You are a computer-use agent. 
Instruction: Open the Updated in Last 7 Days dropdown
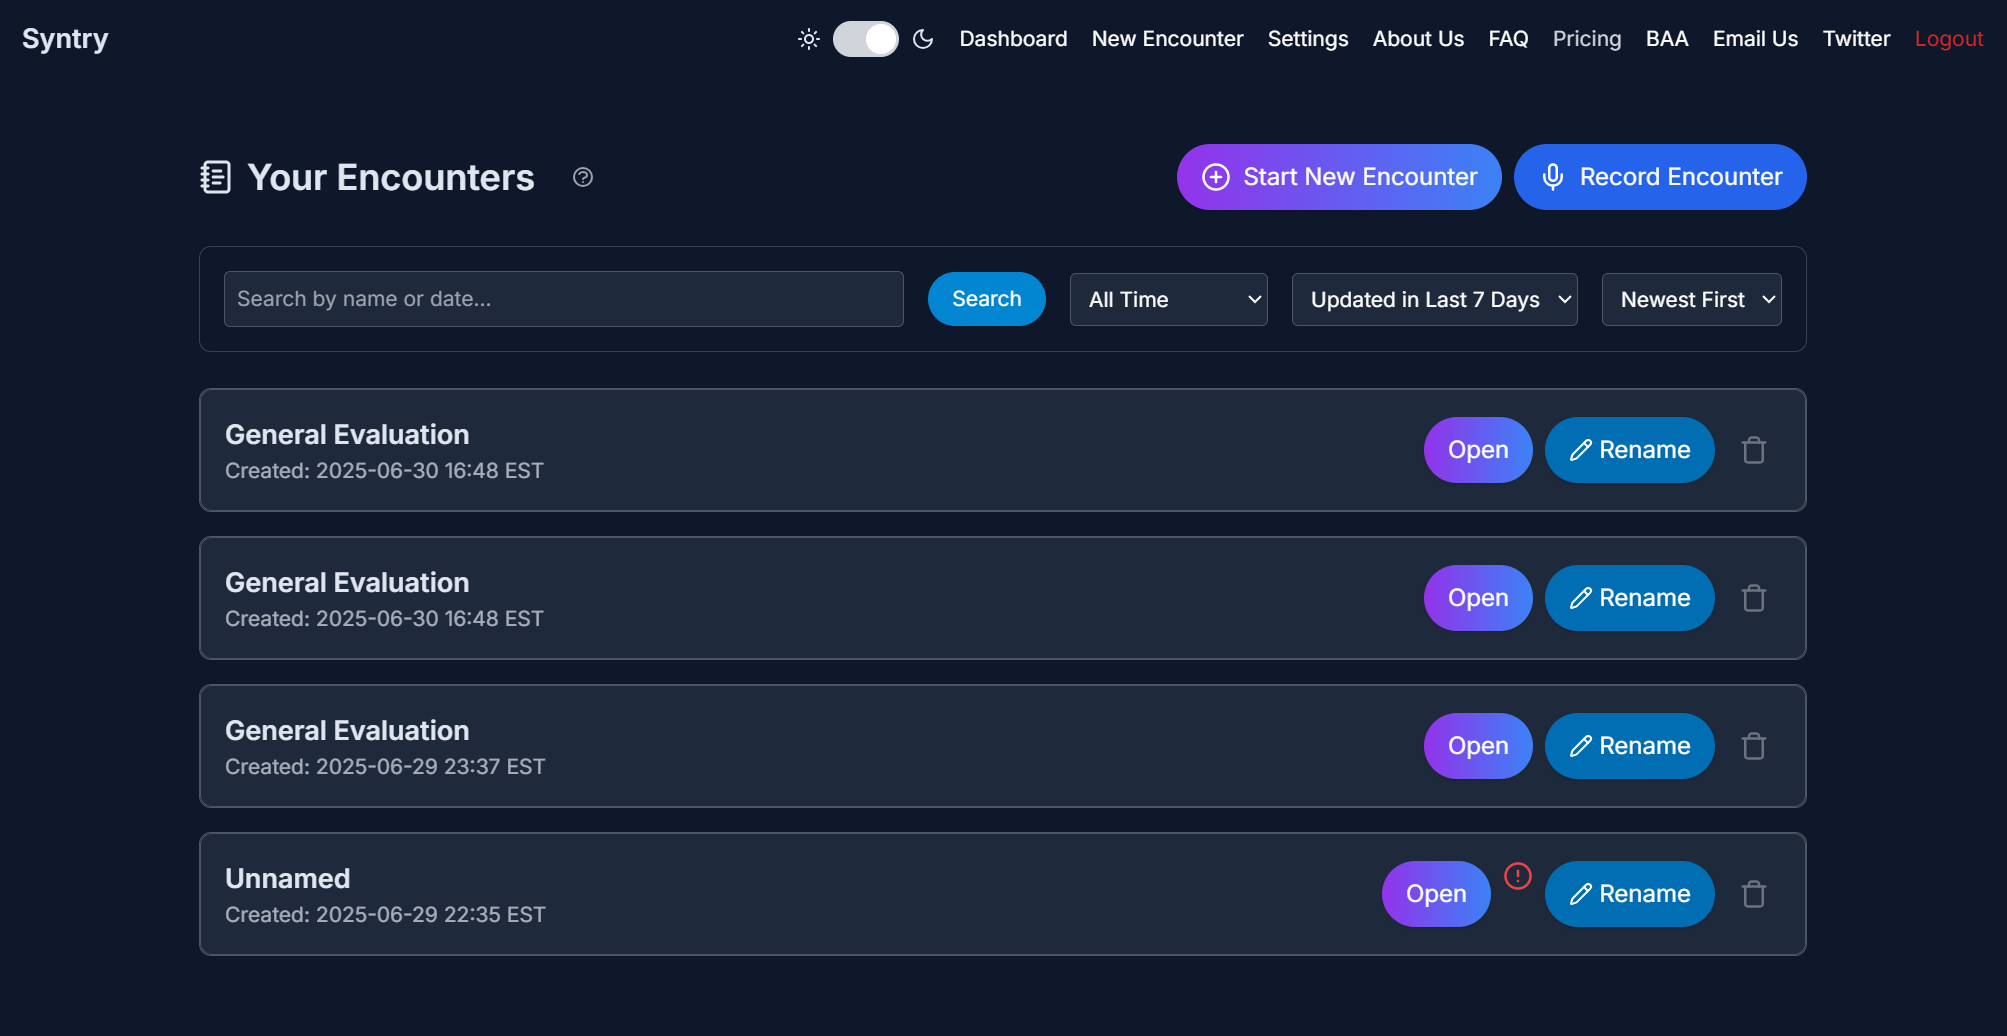(1435, 300)
